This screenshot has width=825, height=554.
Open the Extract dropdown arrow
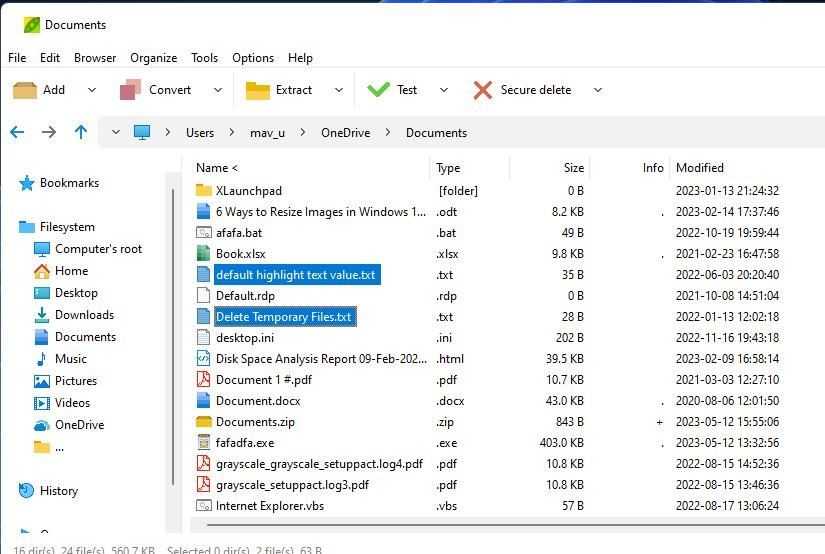tap(339, 90)
